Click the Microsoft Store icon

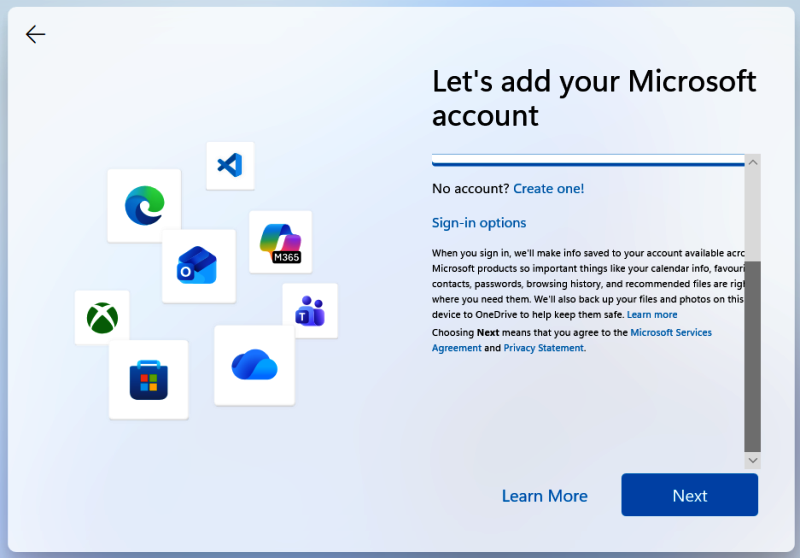pos(148,379)
